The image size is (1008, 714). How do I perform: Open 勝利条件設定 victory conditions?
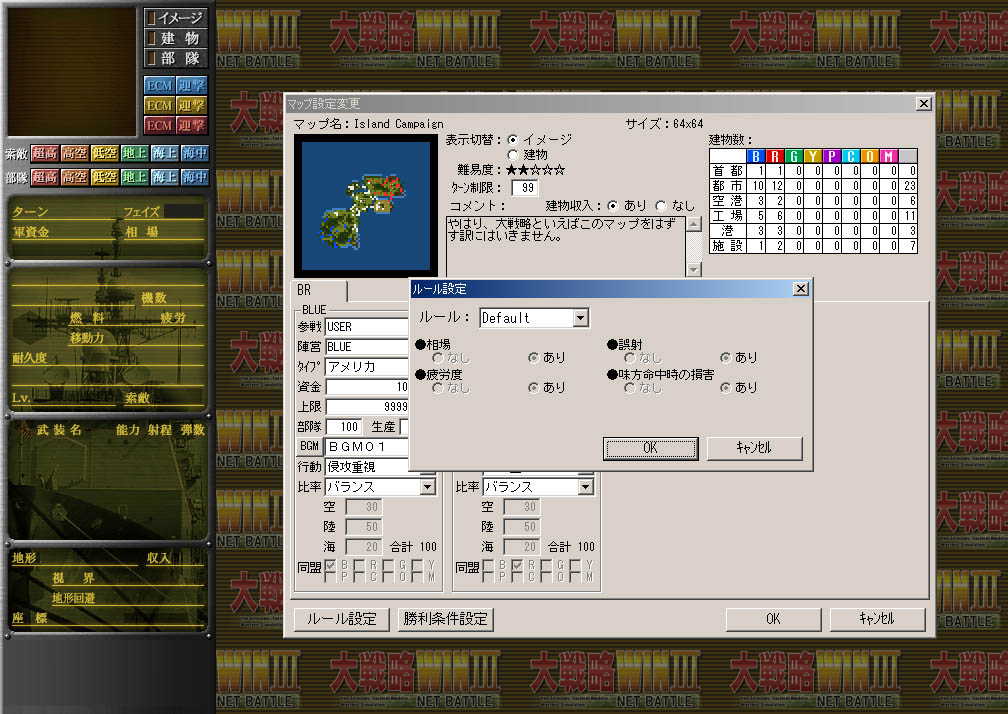click(446, 619)
